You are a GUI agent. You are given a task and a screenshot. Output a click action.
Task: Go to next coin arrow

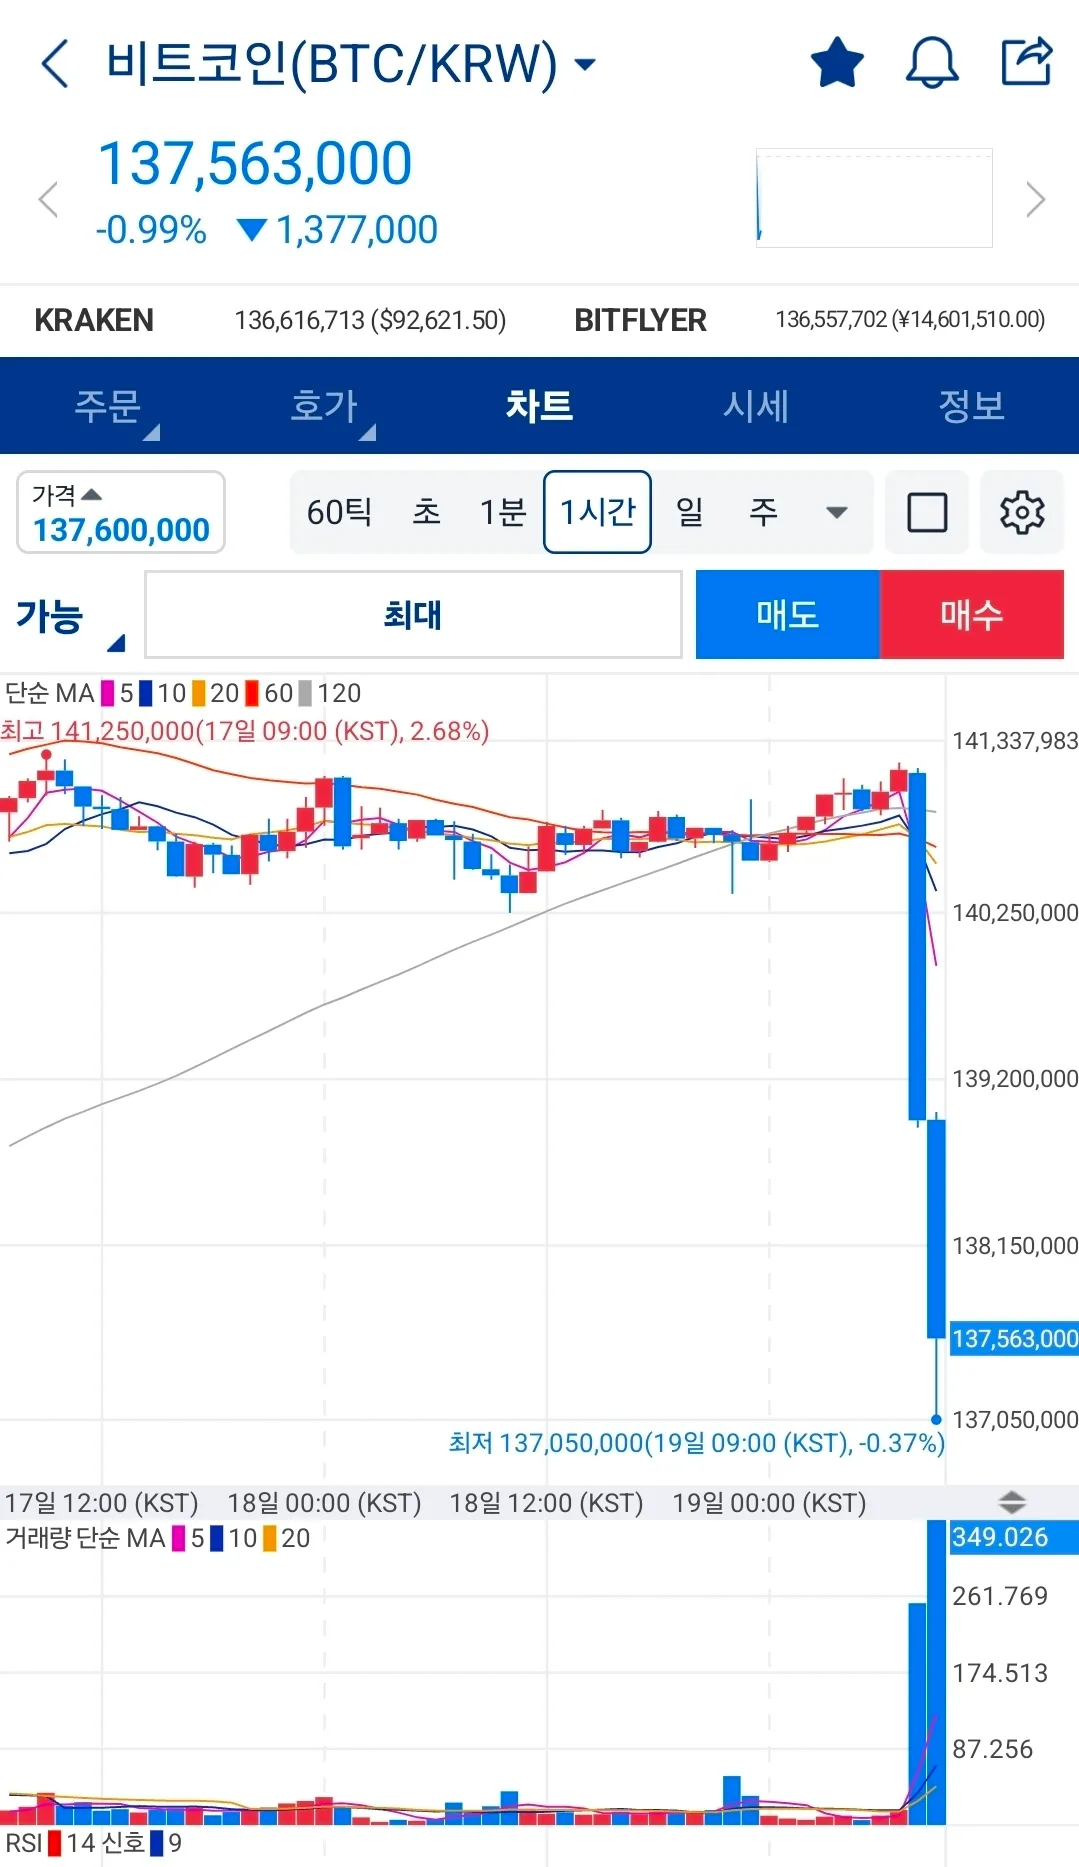pyautogui.click(x=1035, y=199)
